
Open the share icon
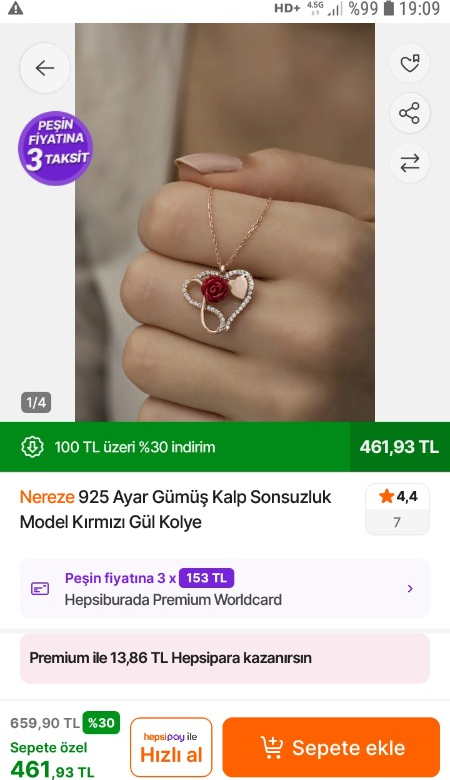pyautogui.click(x=410, y=113)
